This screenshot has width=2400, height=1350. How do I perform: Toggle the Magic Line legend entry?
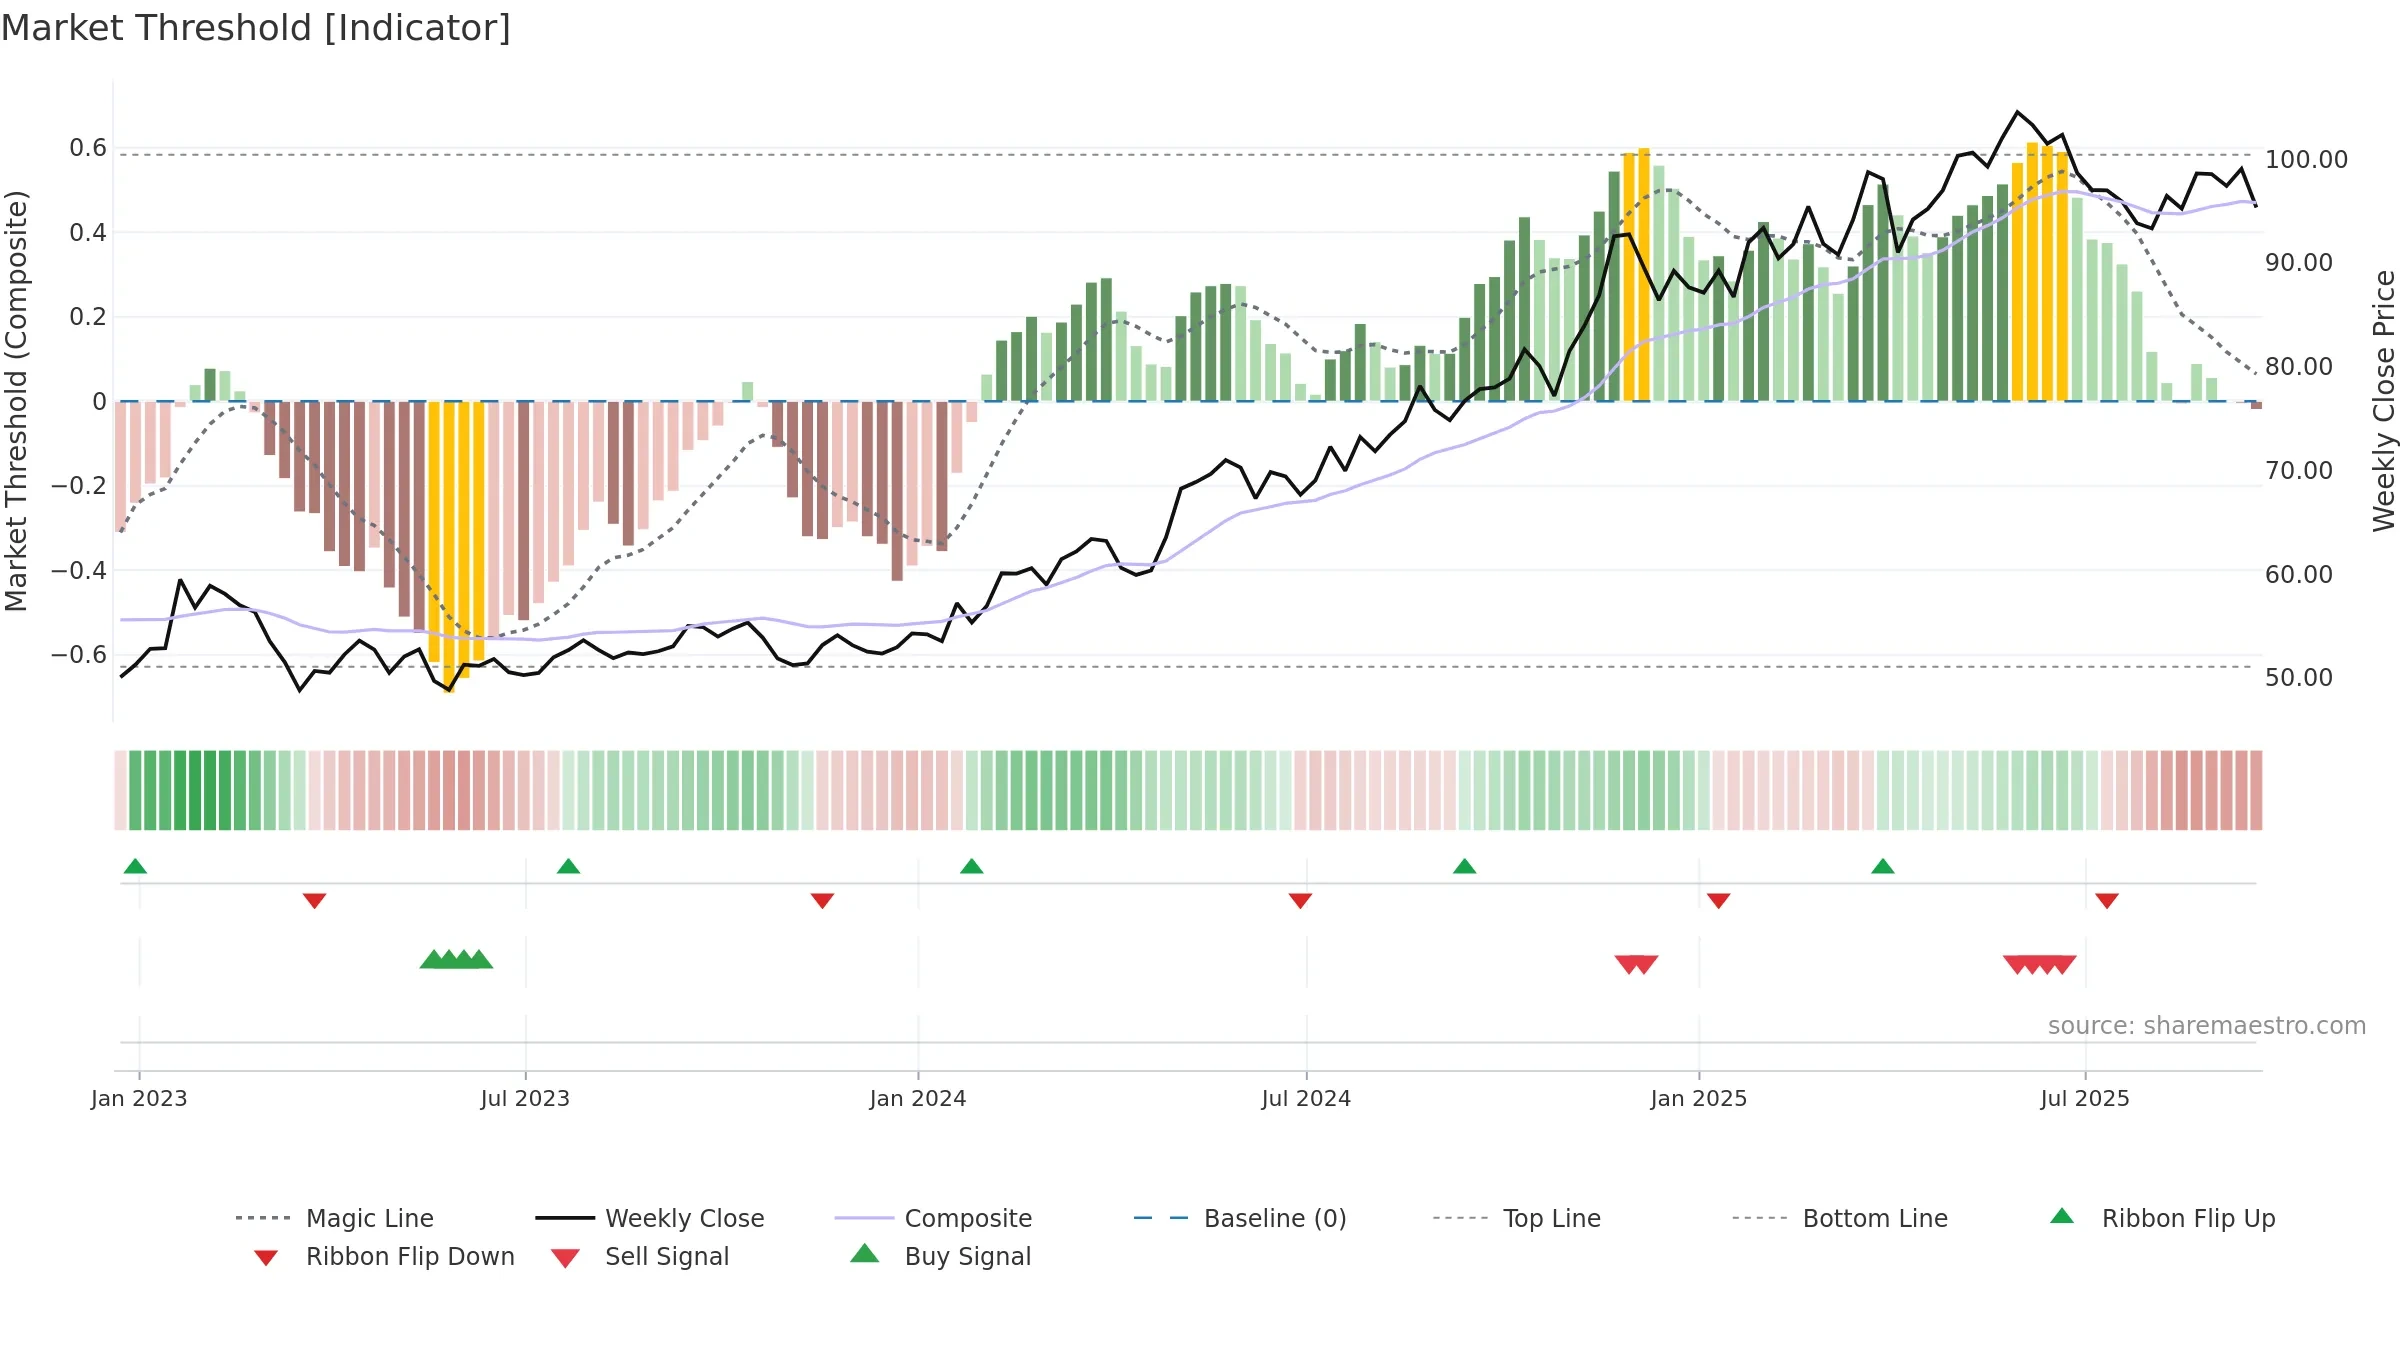click(335, 1218)
